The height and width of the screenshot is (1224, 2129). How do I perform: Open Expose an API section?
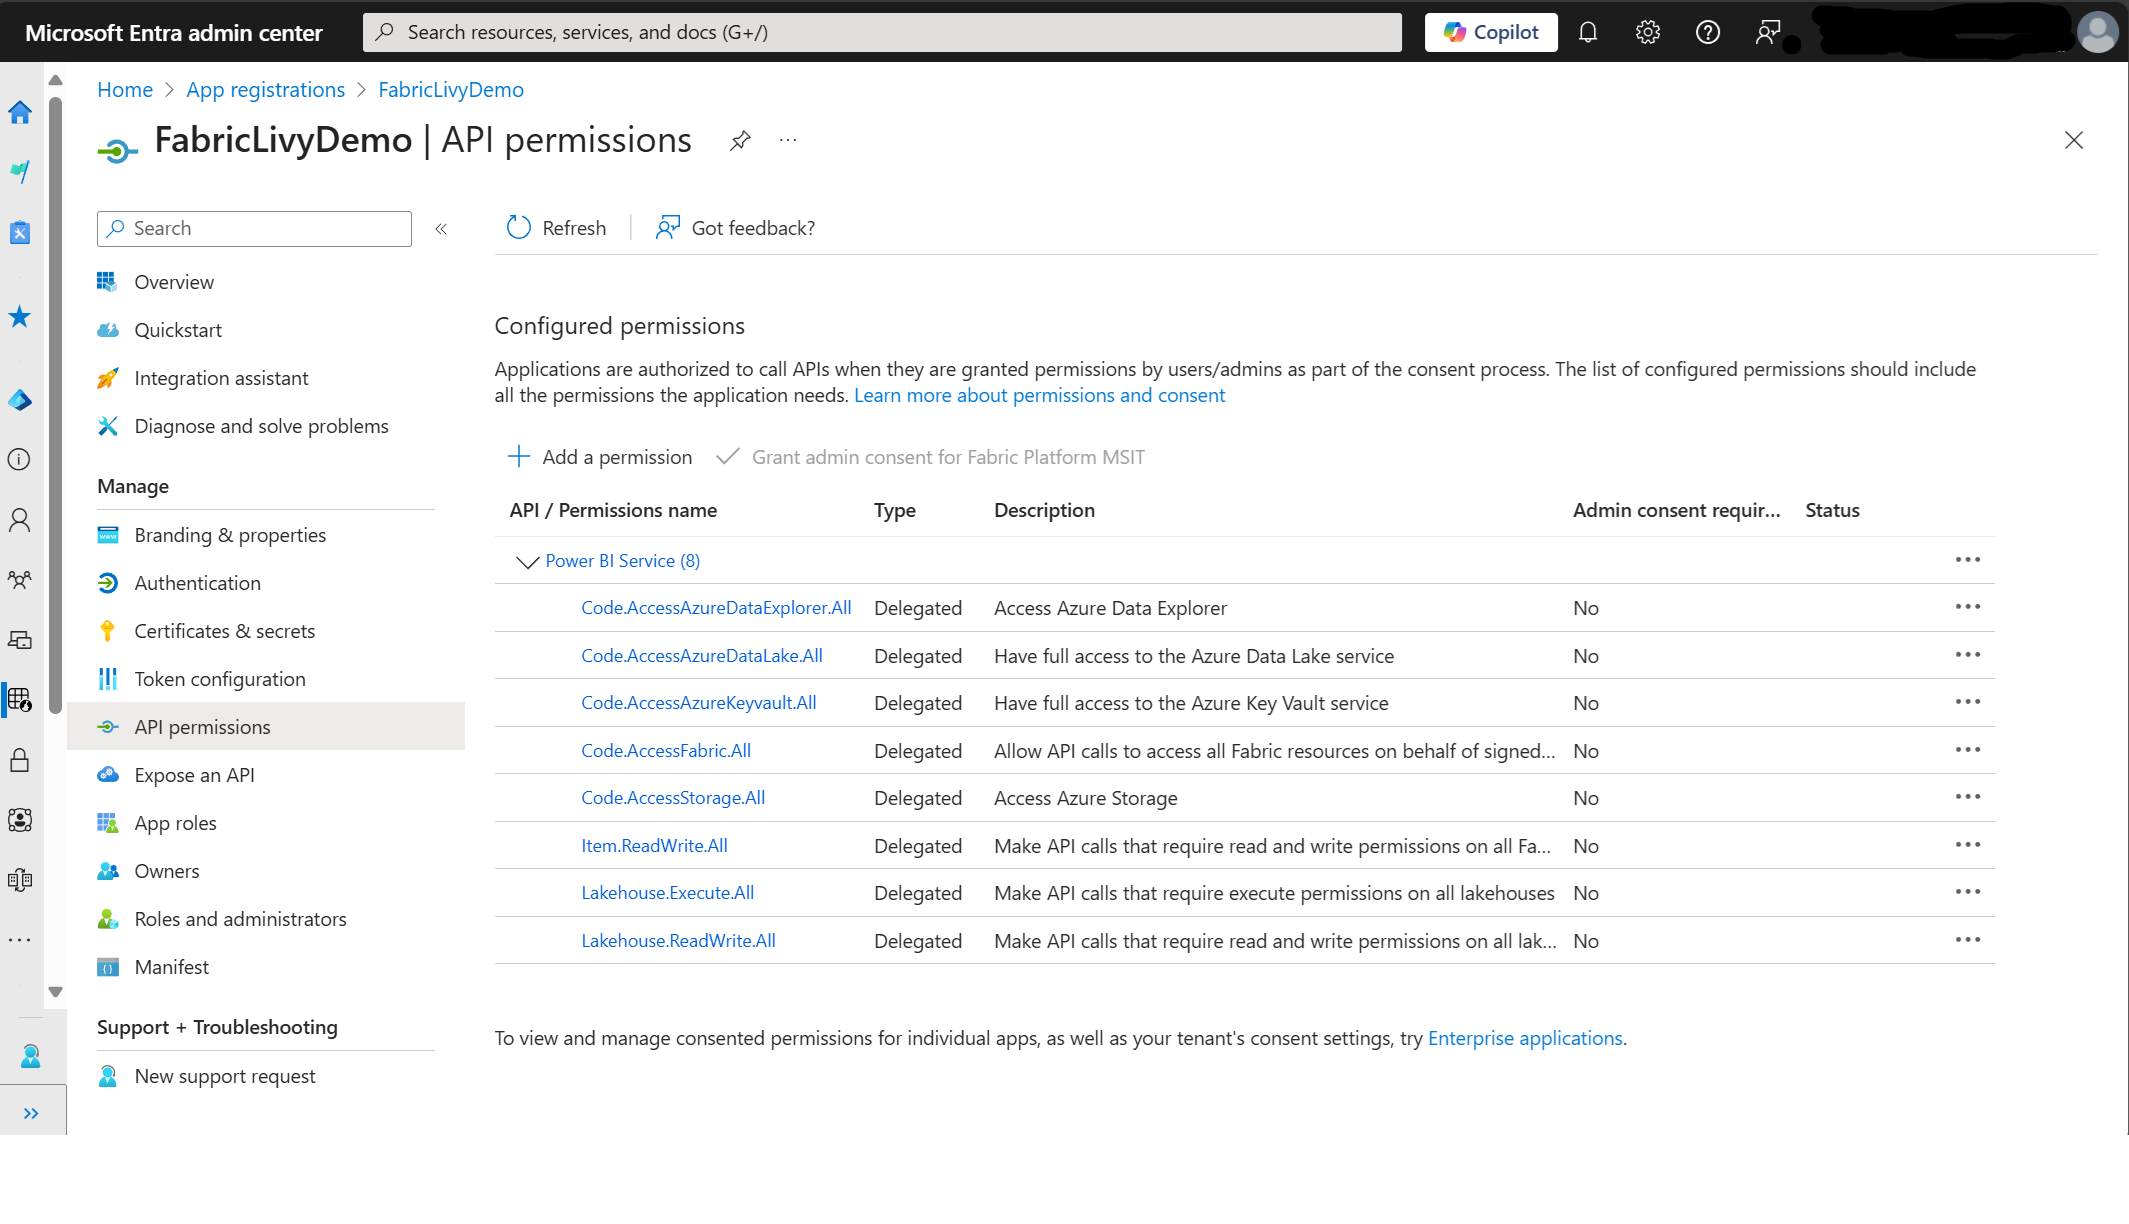(x=194, y=775)
